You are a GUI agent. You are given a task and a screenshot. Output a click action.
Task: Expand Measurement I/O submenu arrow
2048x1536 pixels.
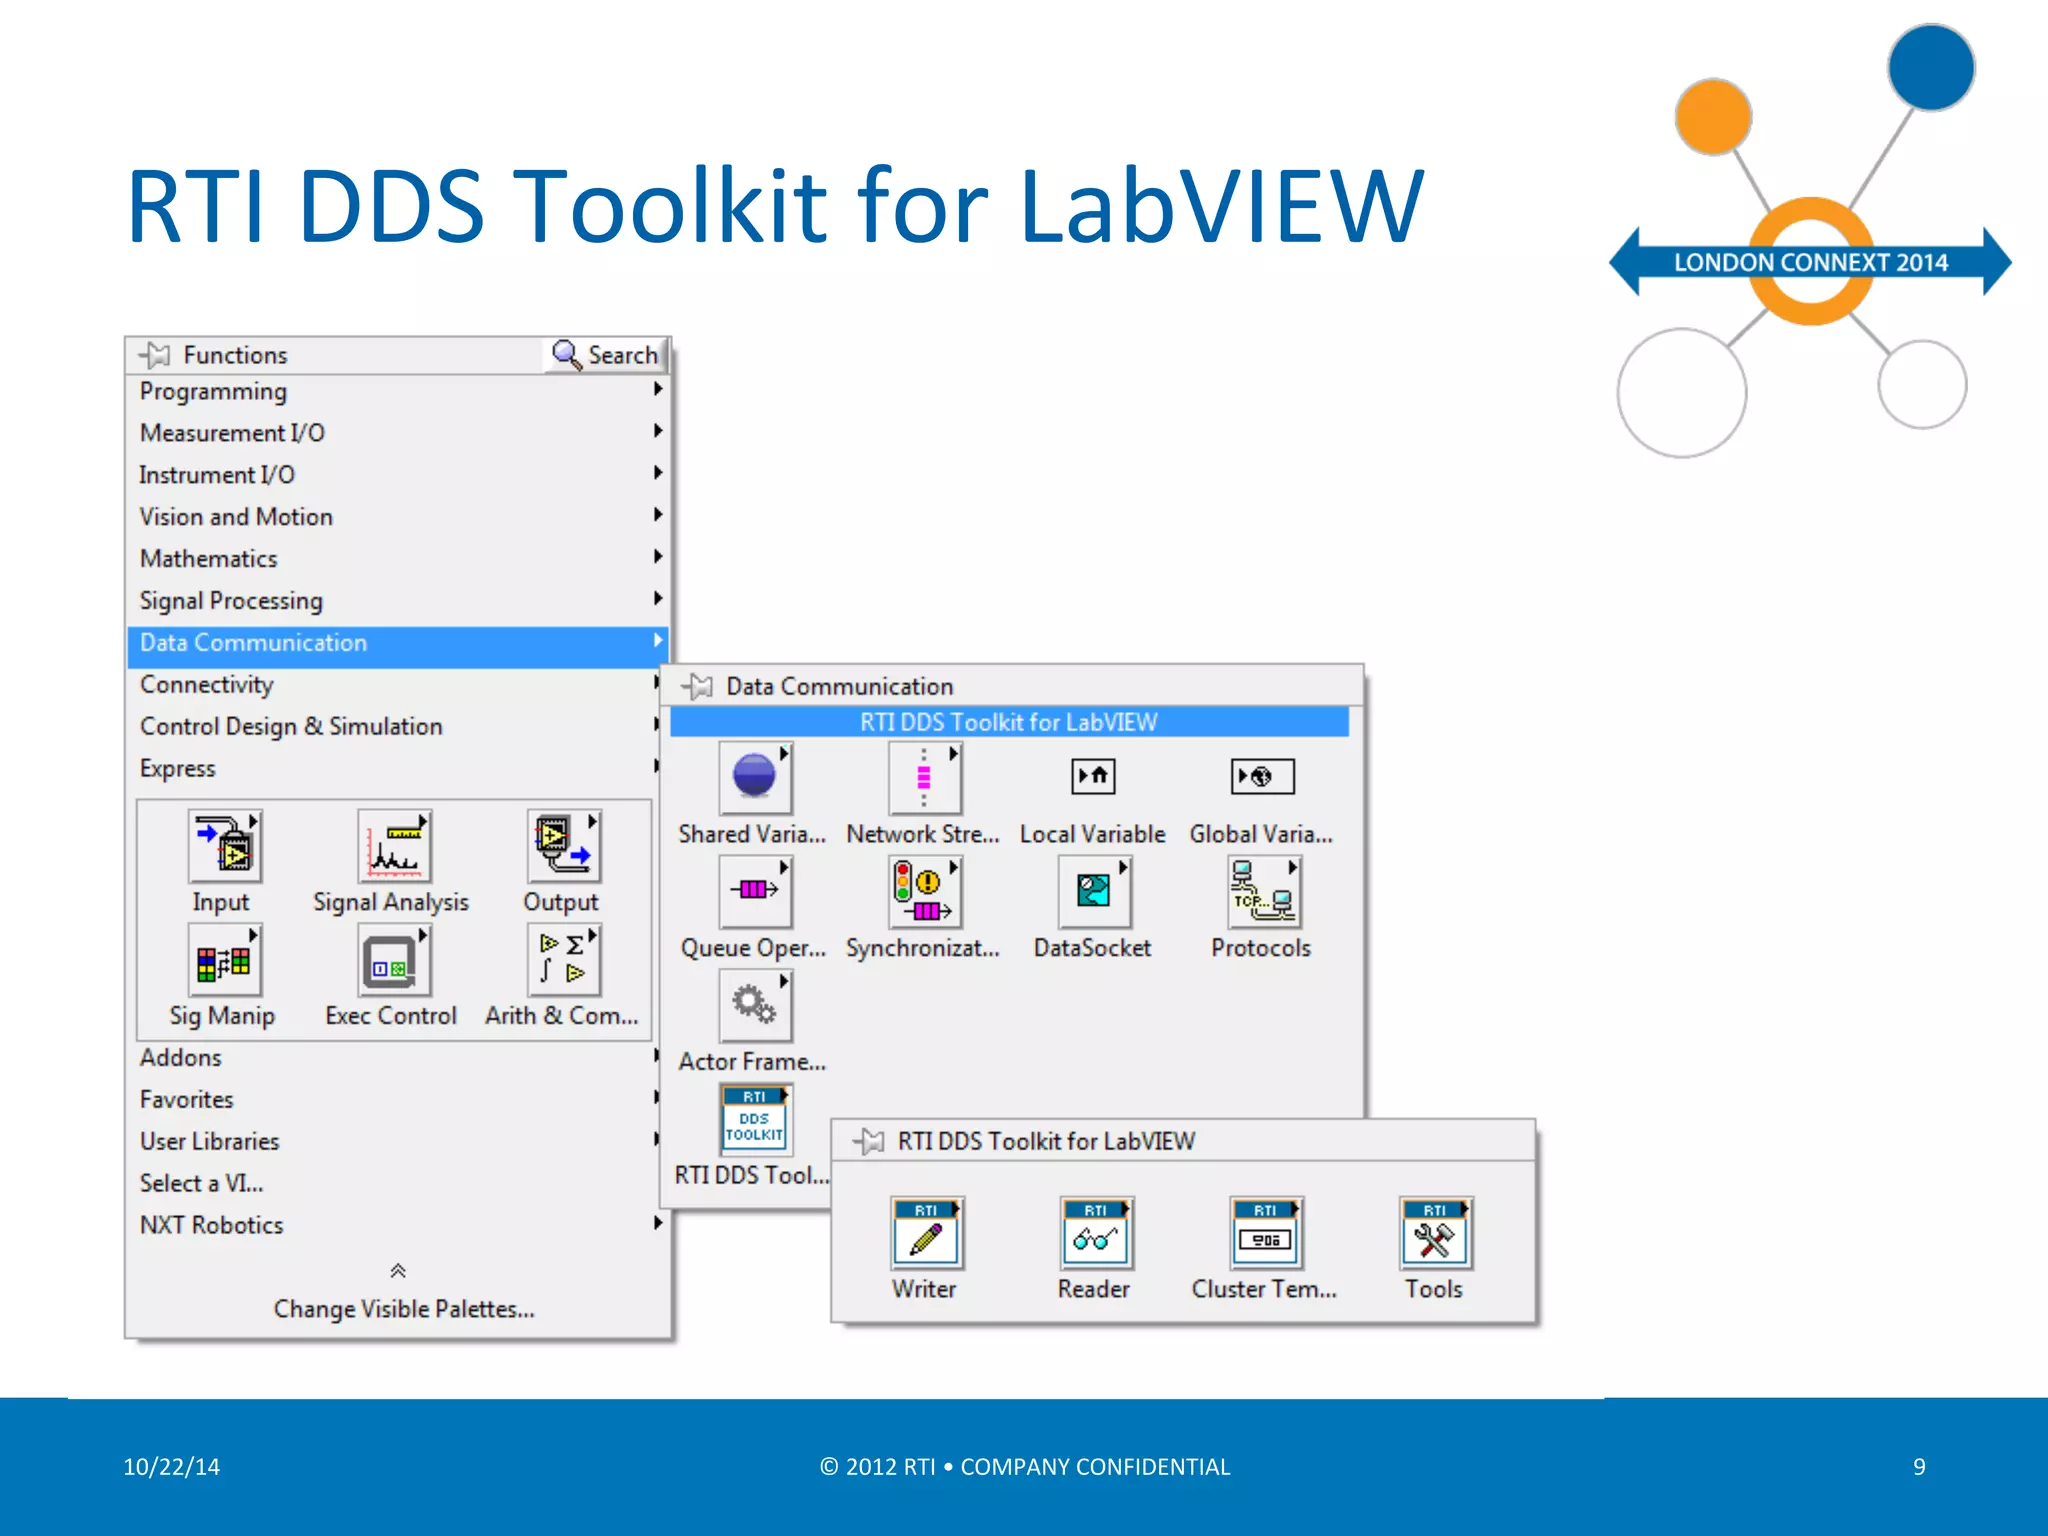tap(657, 430)
